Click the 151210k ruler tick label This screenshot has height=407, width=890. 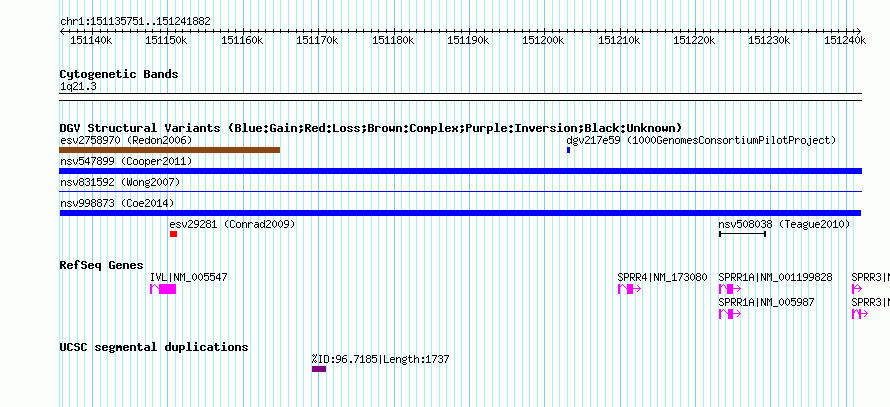click(619, 40)
